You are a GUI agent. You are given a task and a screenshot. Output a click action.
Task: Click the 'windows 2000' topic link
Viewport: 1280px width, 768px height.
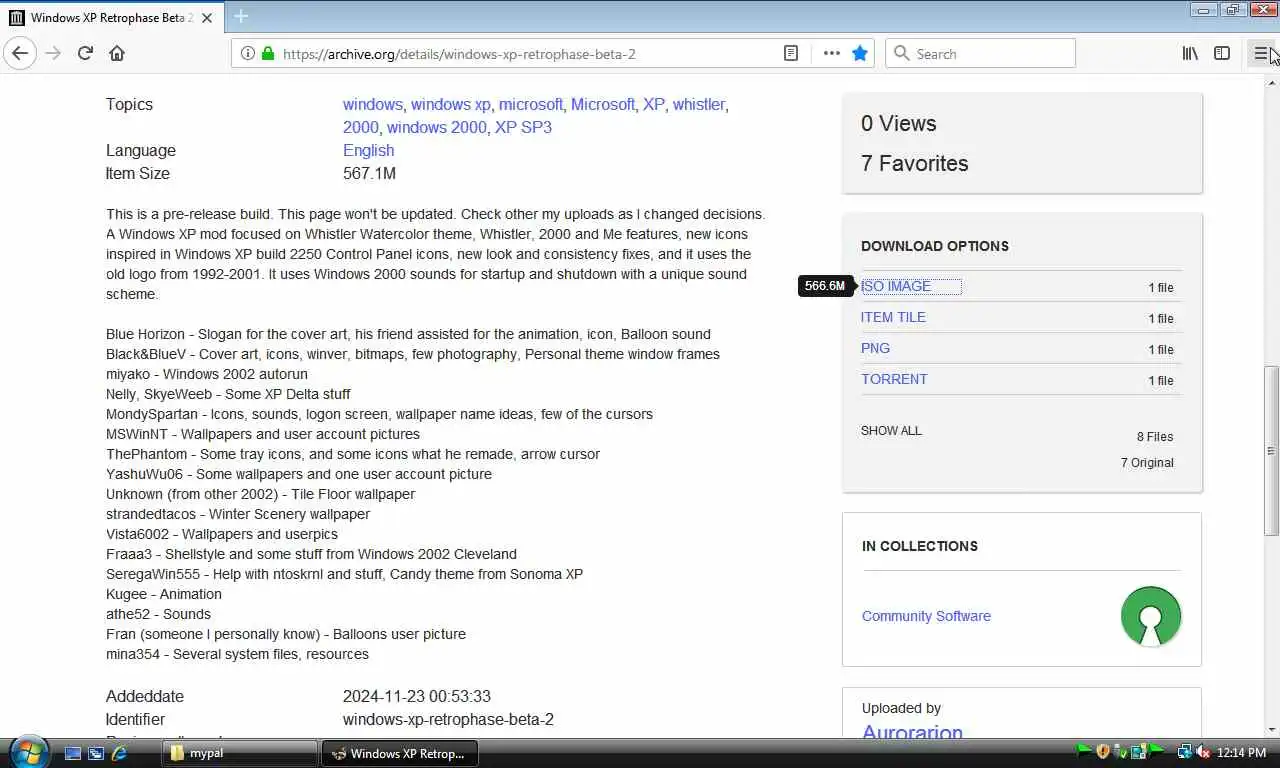click(x=436, y=127)
